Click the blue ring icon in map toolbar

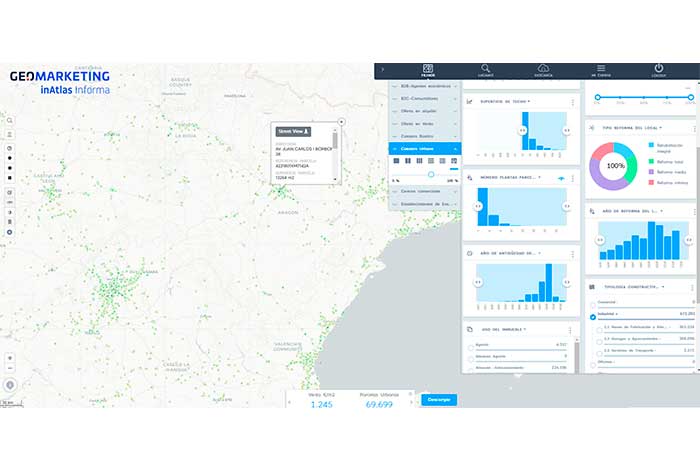[9, 232]
